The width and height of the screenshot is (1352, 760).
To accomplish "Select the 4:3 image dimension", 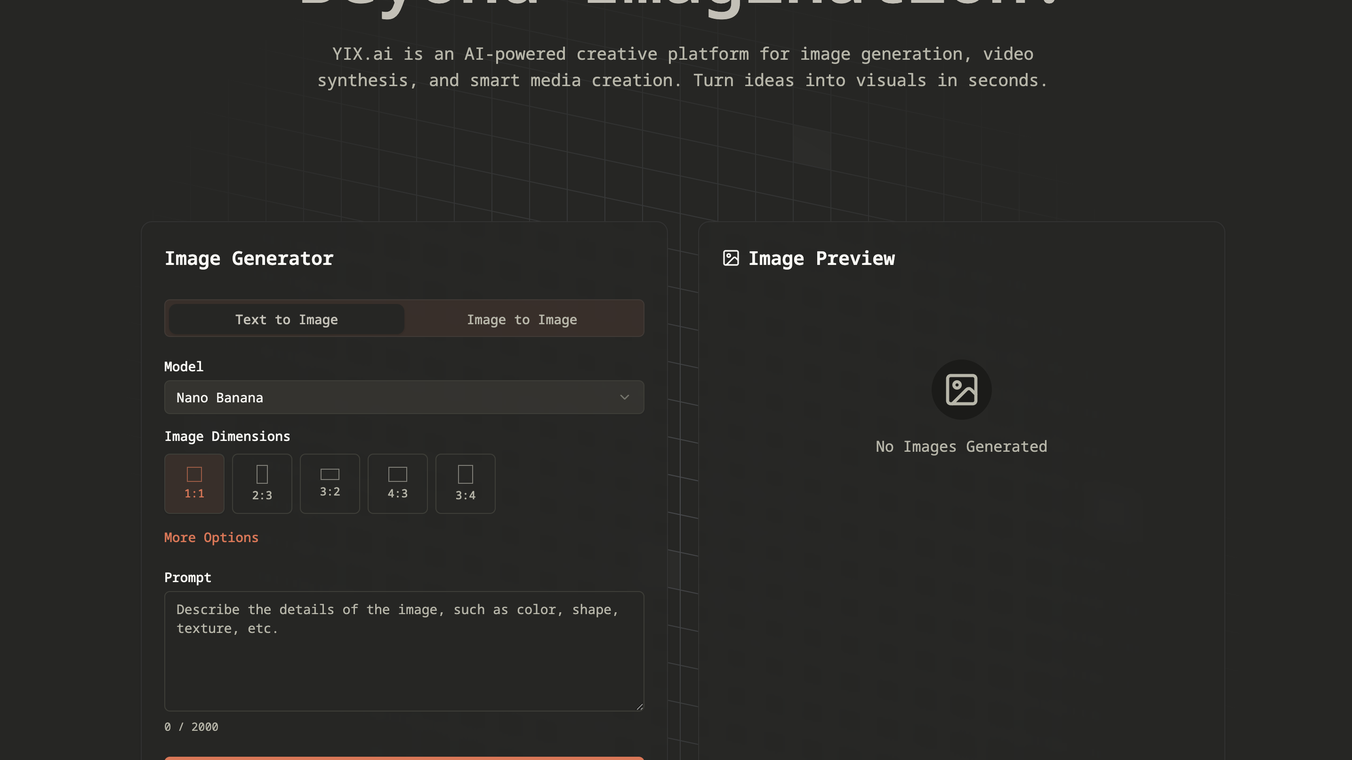I will click(x=398, y=484).
